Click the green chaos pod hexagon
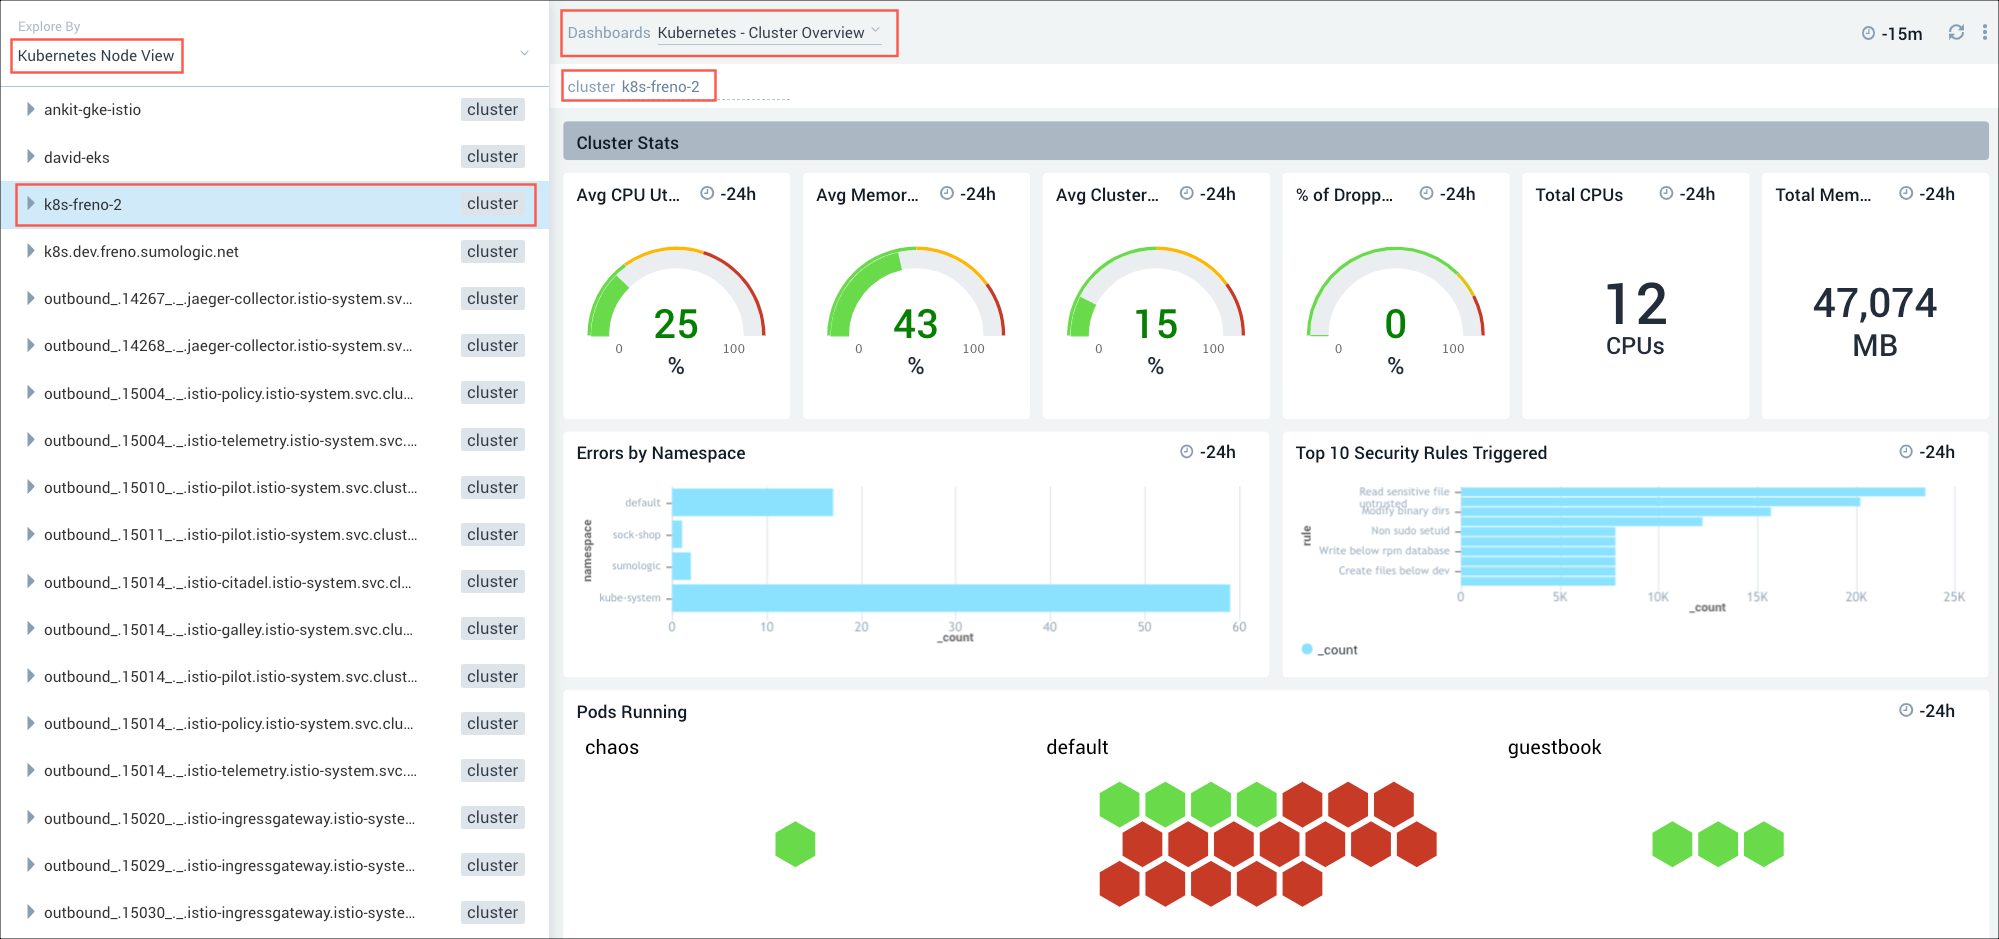This screenshot has height=939, width=1999. [795, 844]
